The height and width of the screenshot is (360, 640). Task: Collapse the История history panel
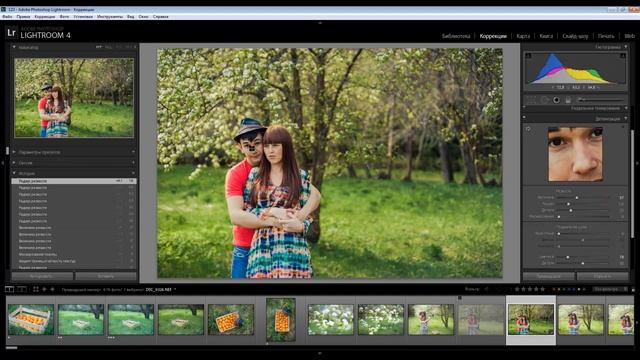coord(14,173)
